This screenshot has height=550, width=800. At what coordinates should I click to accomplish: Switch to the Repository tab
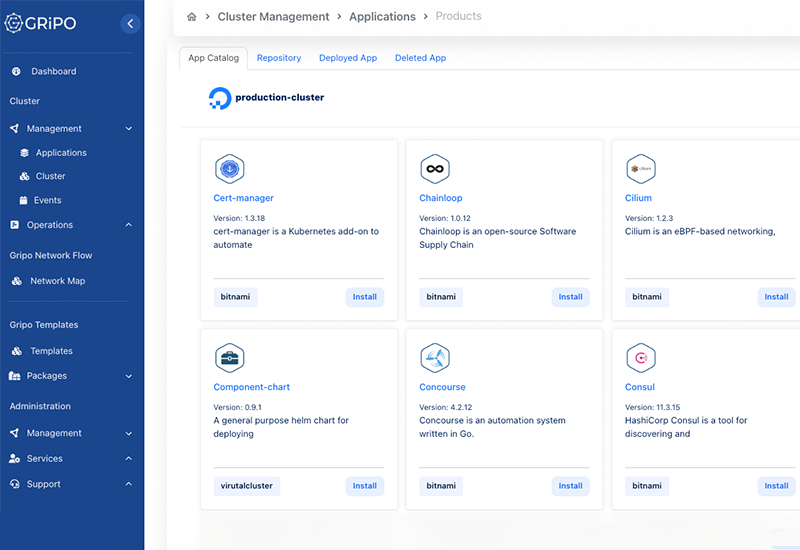[x=279, y=58]
